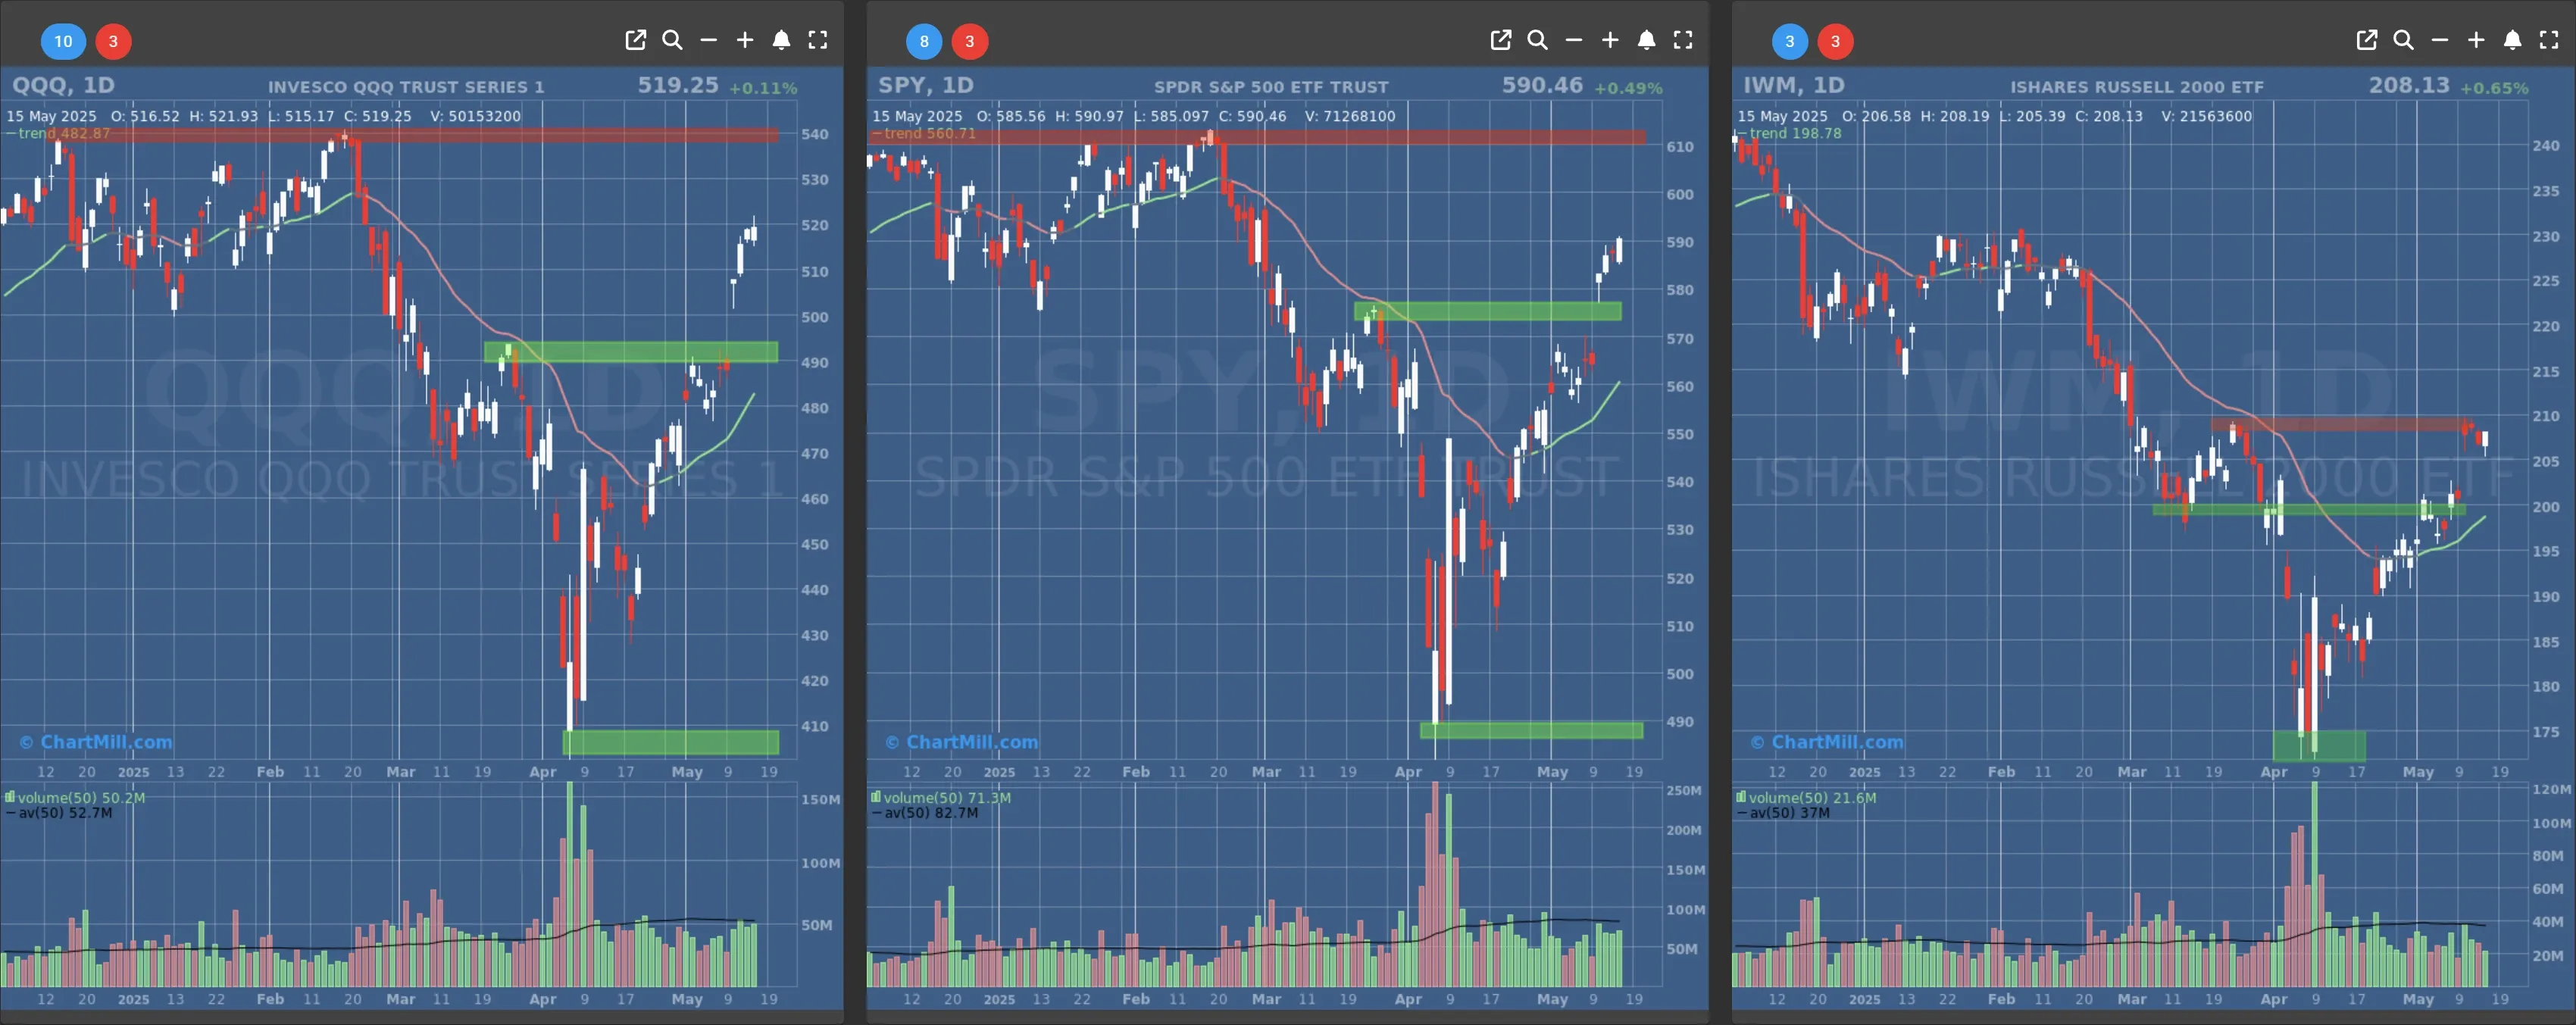Viewport: 2576px width, 1025px height.
Task: Click the SPY, 1D ticker title
Action: [925, 85]
